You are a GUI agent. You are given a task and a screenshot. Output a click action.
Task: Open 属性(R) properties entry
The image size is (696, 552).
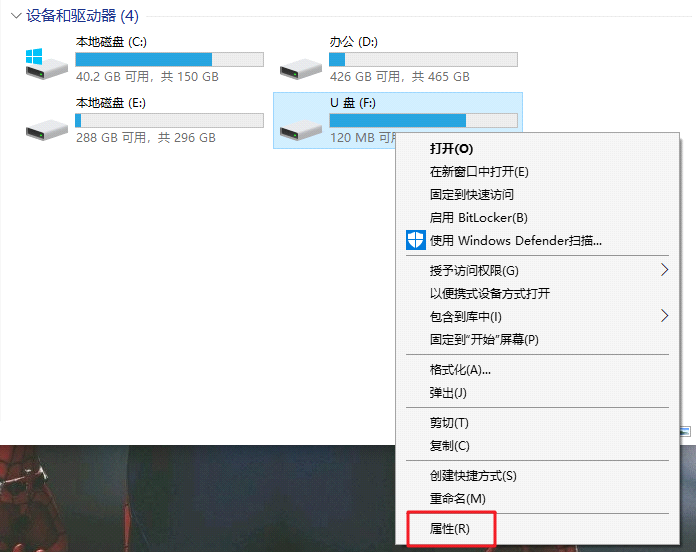click(449, 529)
